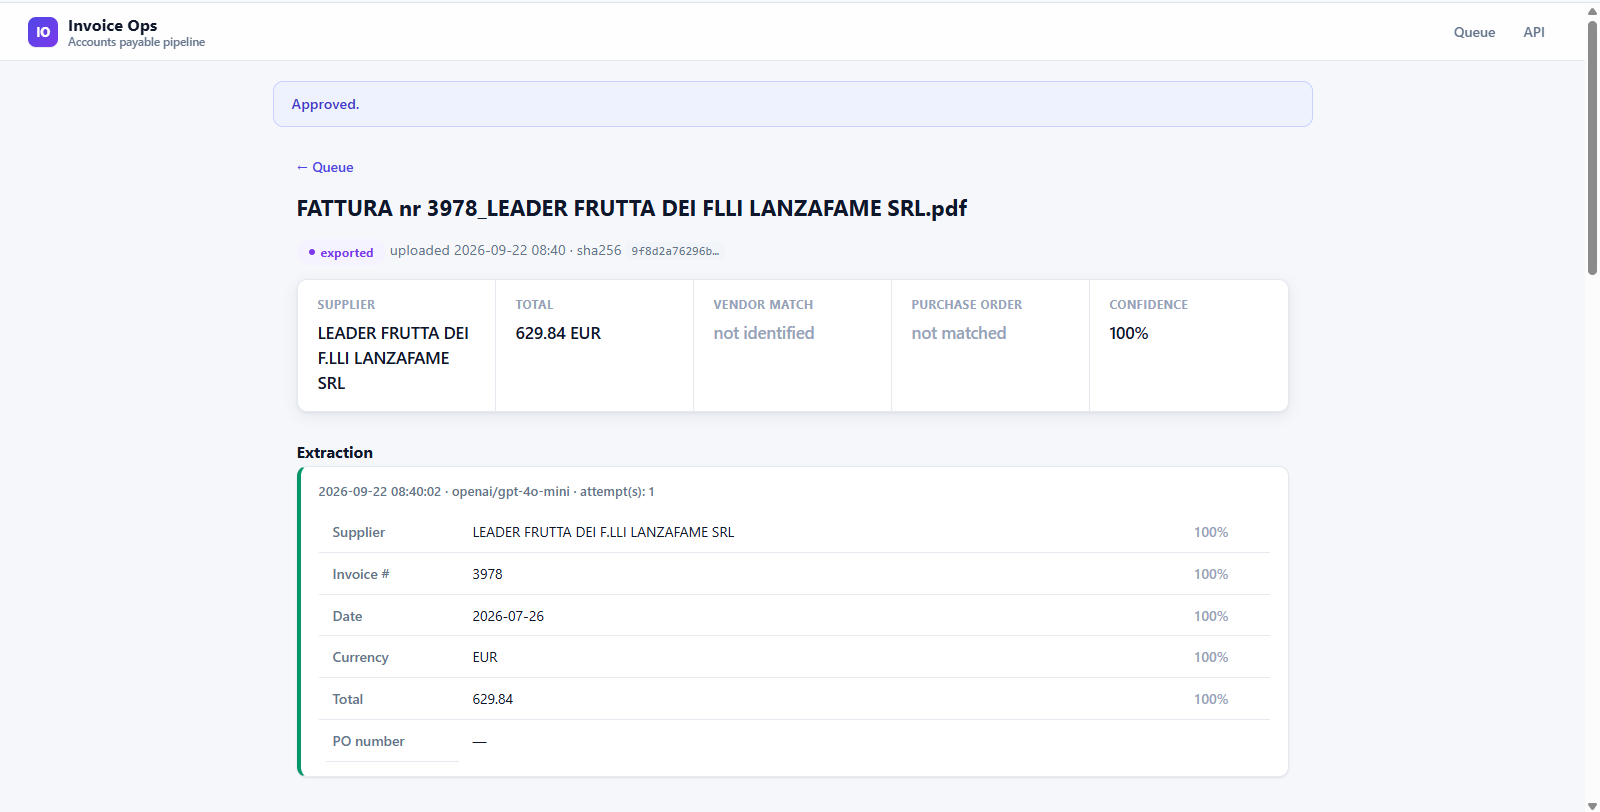
Task: Click the scrollbar up arrow
Action: click(x=1592, y=10)
